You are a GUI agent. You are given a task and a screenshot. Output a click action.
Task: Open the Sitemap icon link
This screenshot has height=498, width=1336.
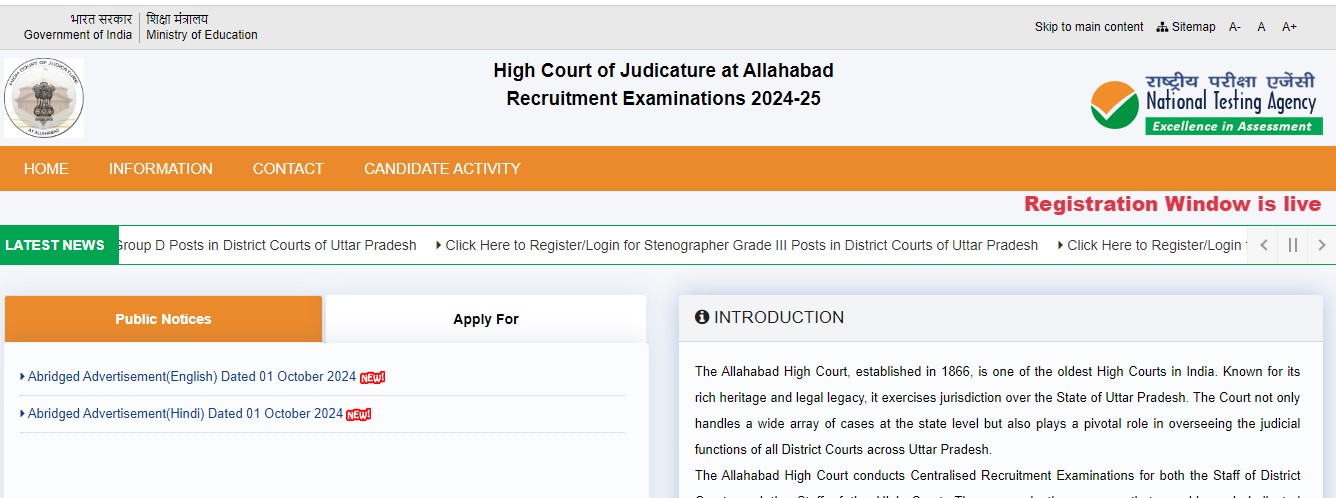[1186, 27]
